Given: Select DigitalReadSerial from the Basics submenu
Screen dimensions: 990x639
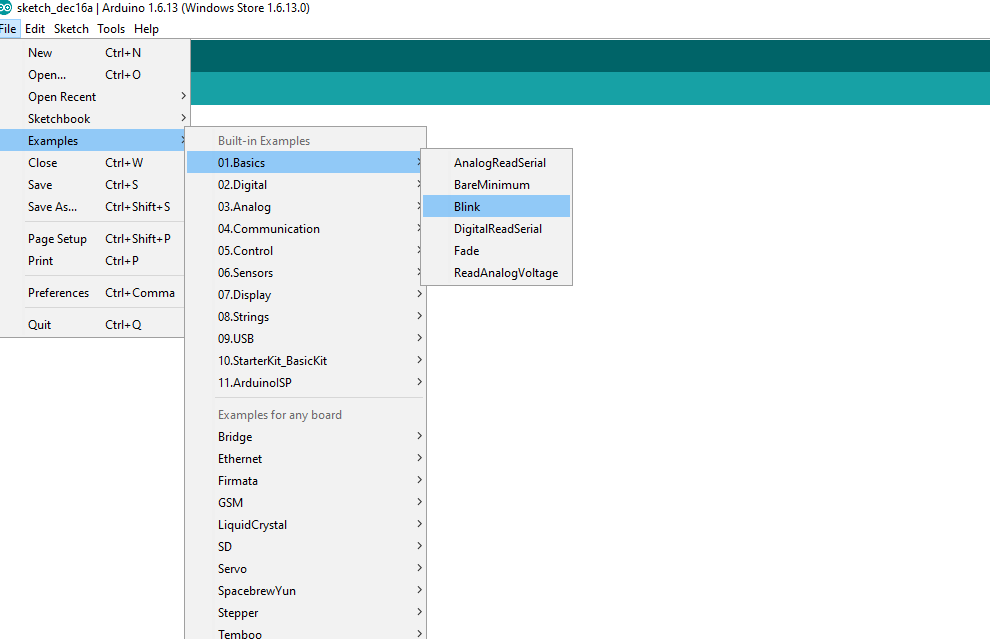Looking at the screenshot, I should click(x=497, y=229).
